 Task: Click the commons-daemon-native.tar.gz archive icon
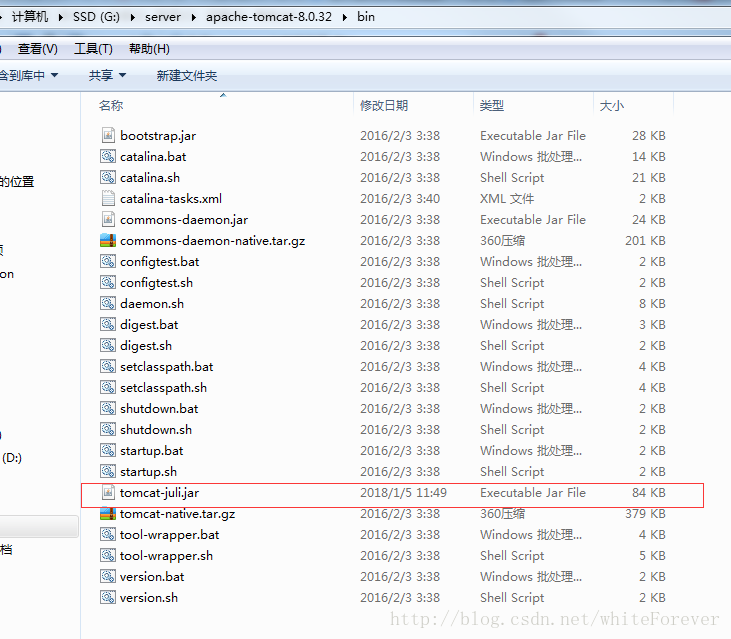coord(108,240)
